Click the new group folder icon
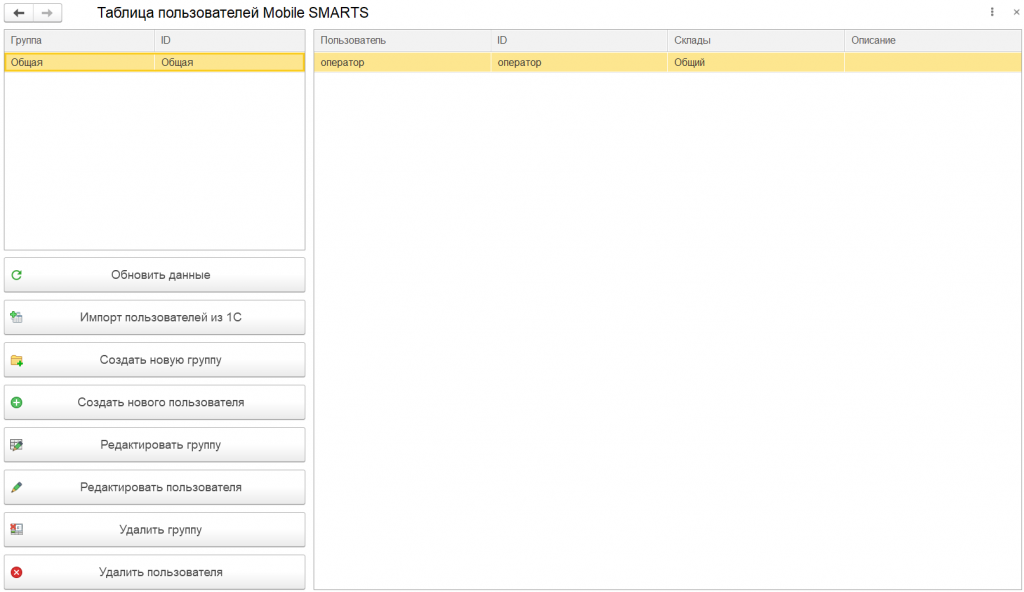The height and width of the screenshot is (592, 1024). tap(17, 360)
